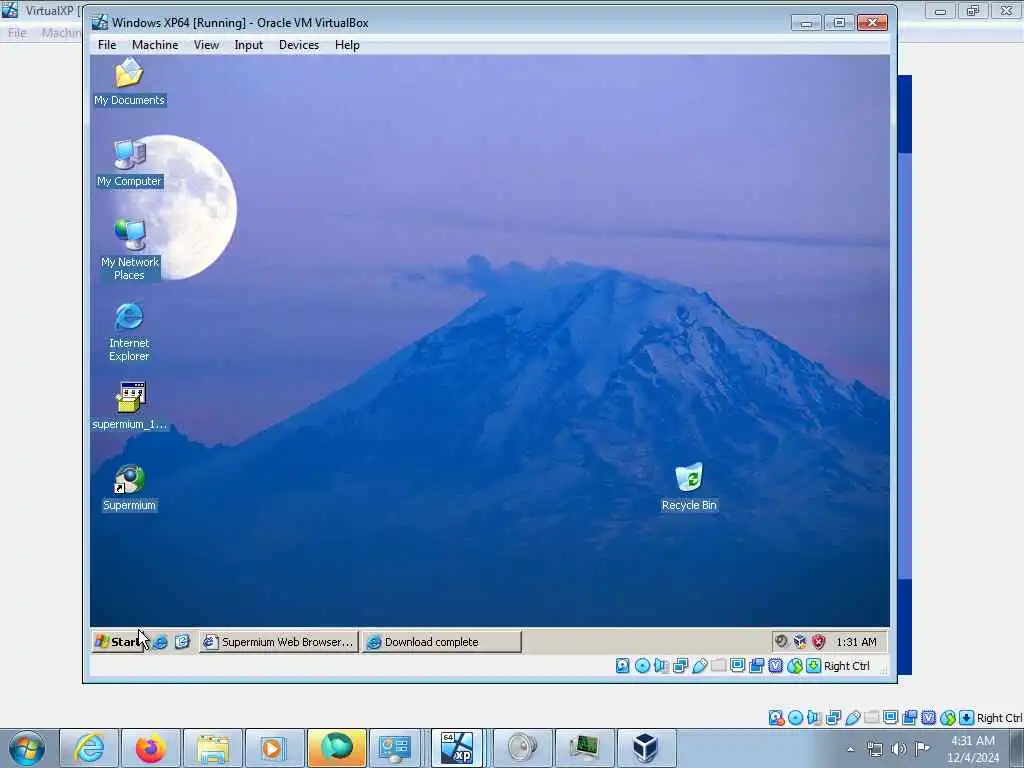
Task: Open the My Documents desktop icon
Action: [x=129, y=82]
